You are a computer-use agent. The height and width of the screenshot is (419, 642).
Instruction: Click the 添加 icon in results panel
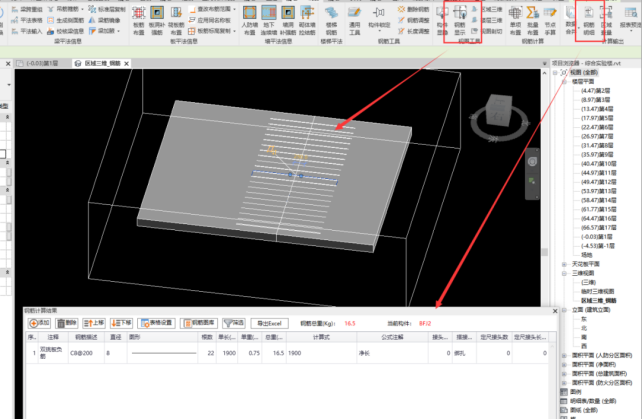tap(41, 323)
